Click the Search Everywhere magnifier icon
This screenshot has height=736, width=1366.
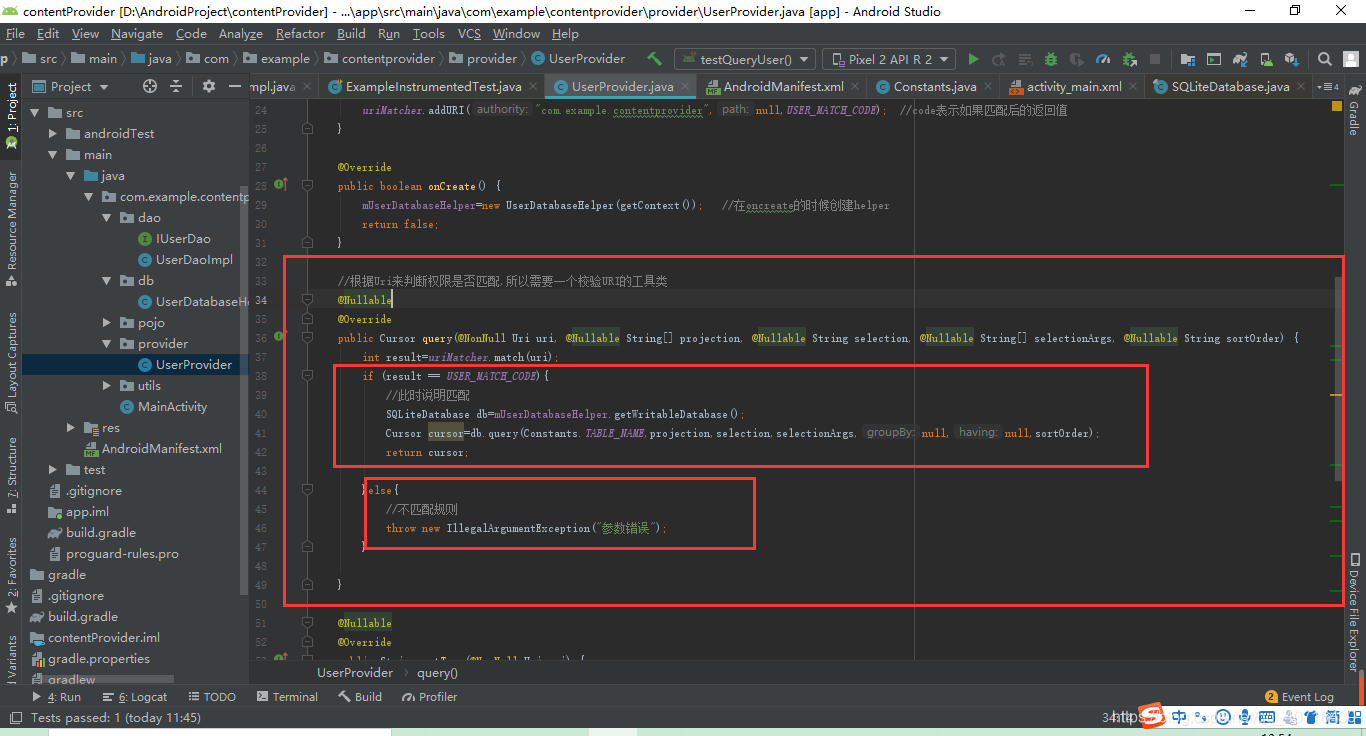pos(1324,59)
